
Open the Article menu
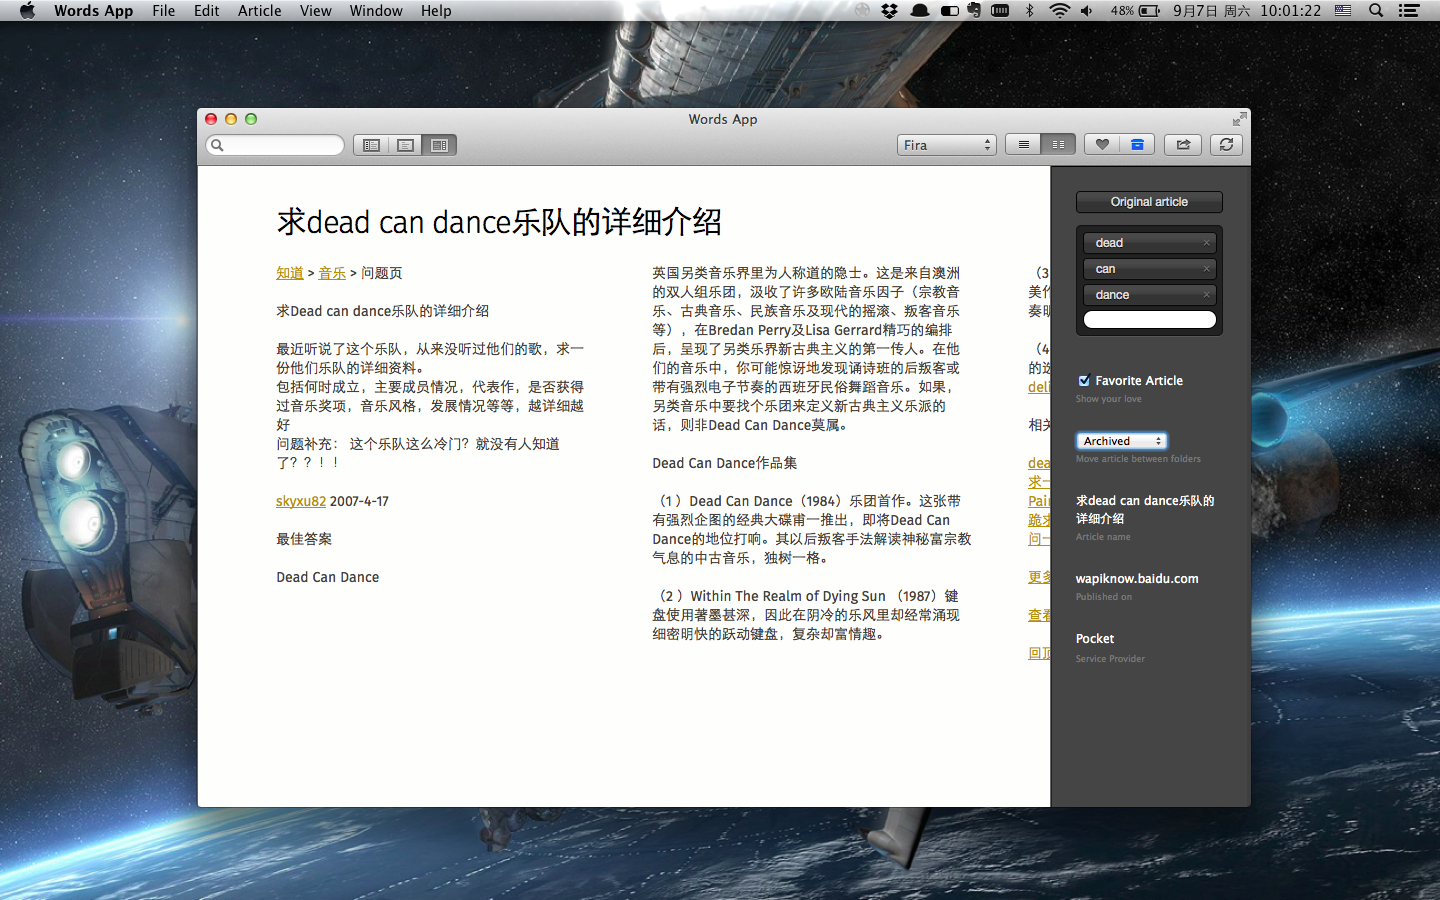(259, 11)
